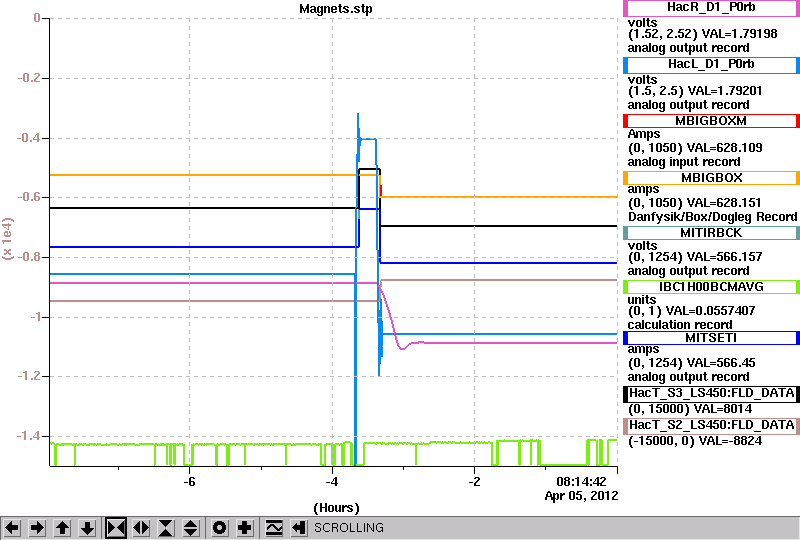This screenshot has width=800, height=540.
Task: Select the MITSETI curve legend
Action: coord(711,338)
